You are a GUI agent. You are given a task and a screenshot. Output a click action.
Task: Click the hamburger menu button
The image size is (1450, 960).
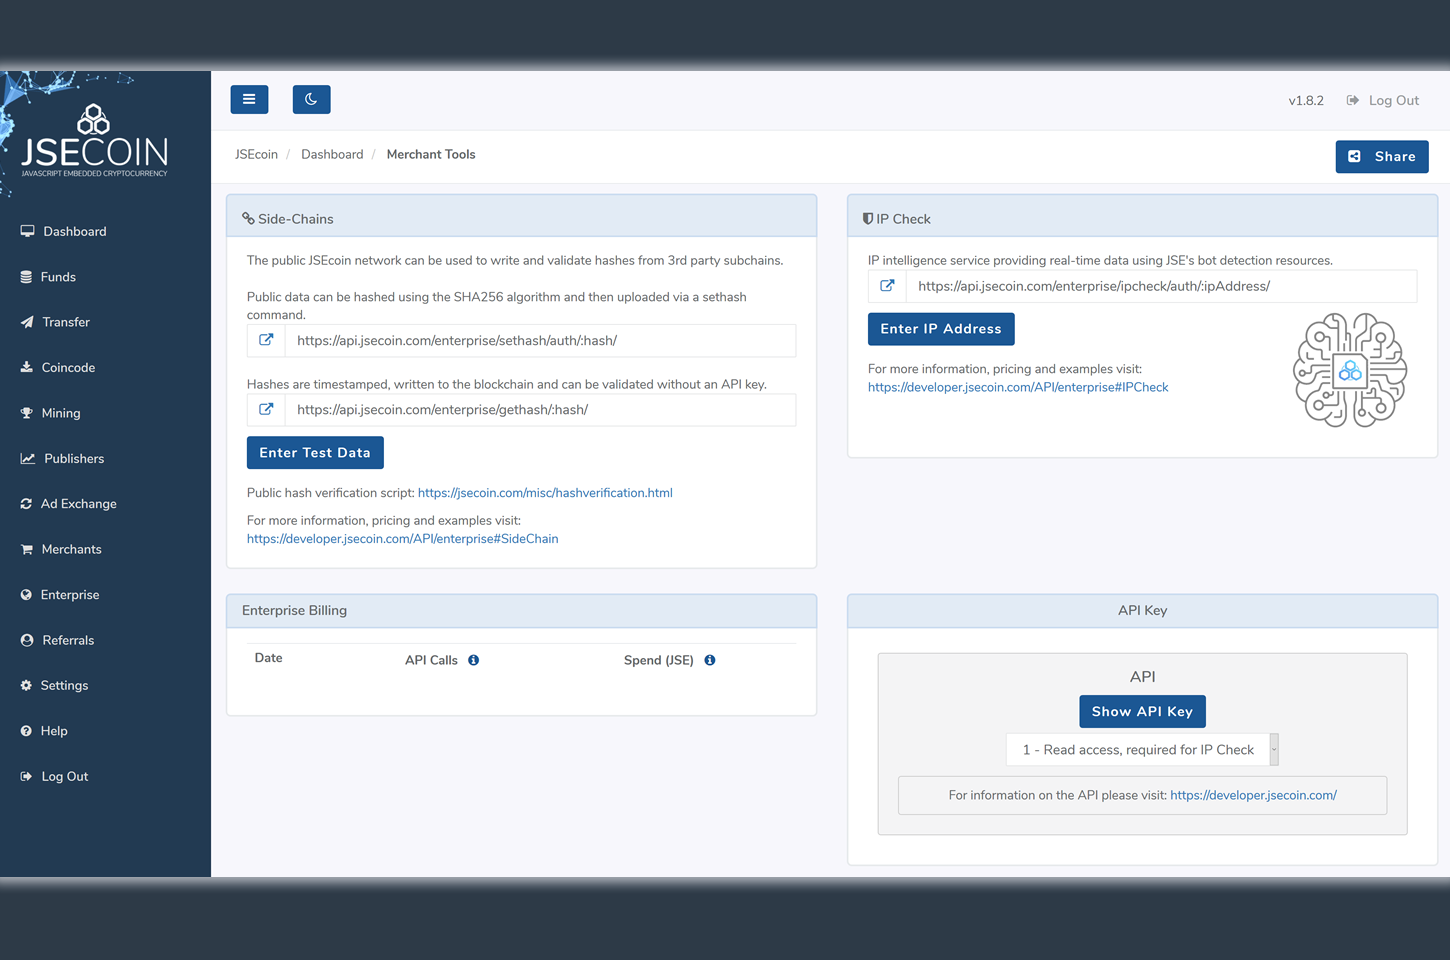(249, 99)
